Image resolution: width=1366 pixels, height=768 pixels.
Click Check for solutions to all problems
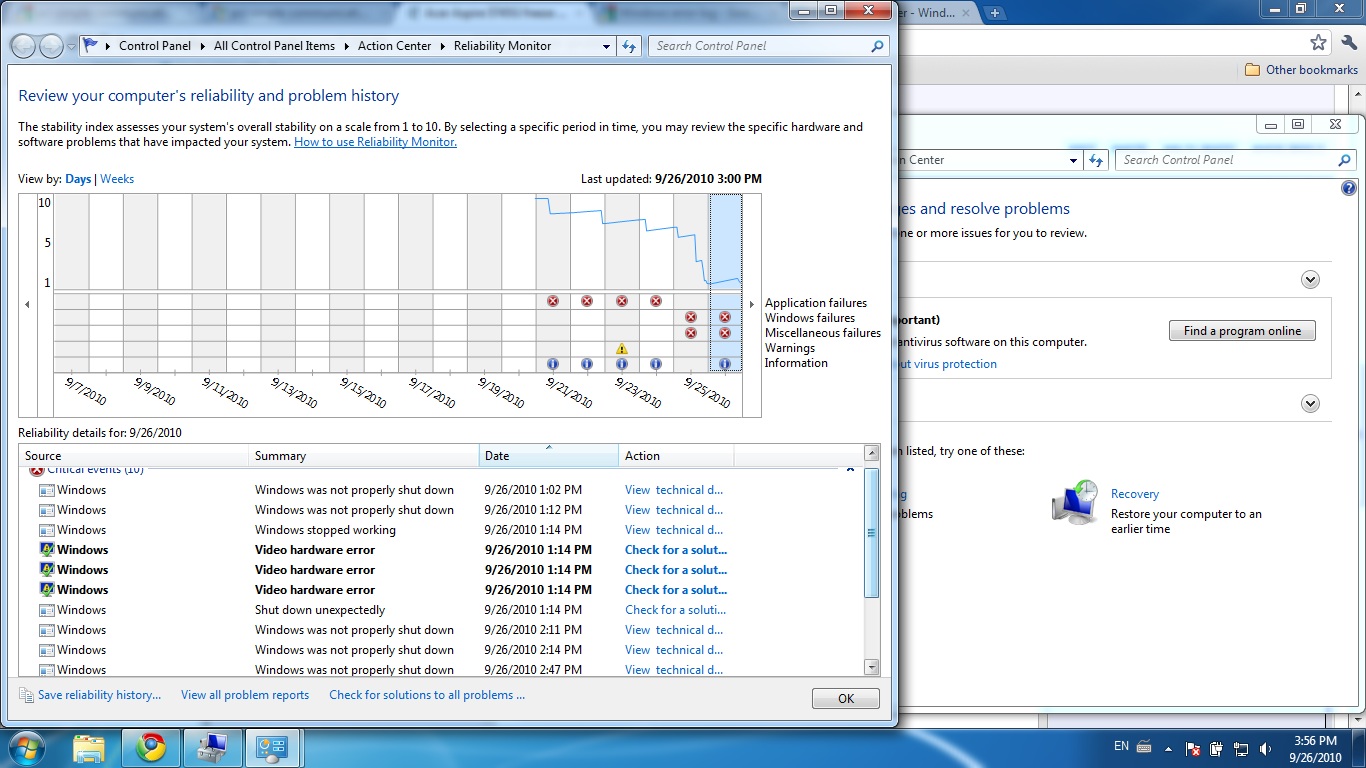(427, 695)
